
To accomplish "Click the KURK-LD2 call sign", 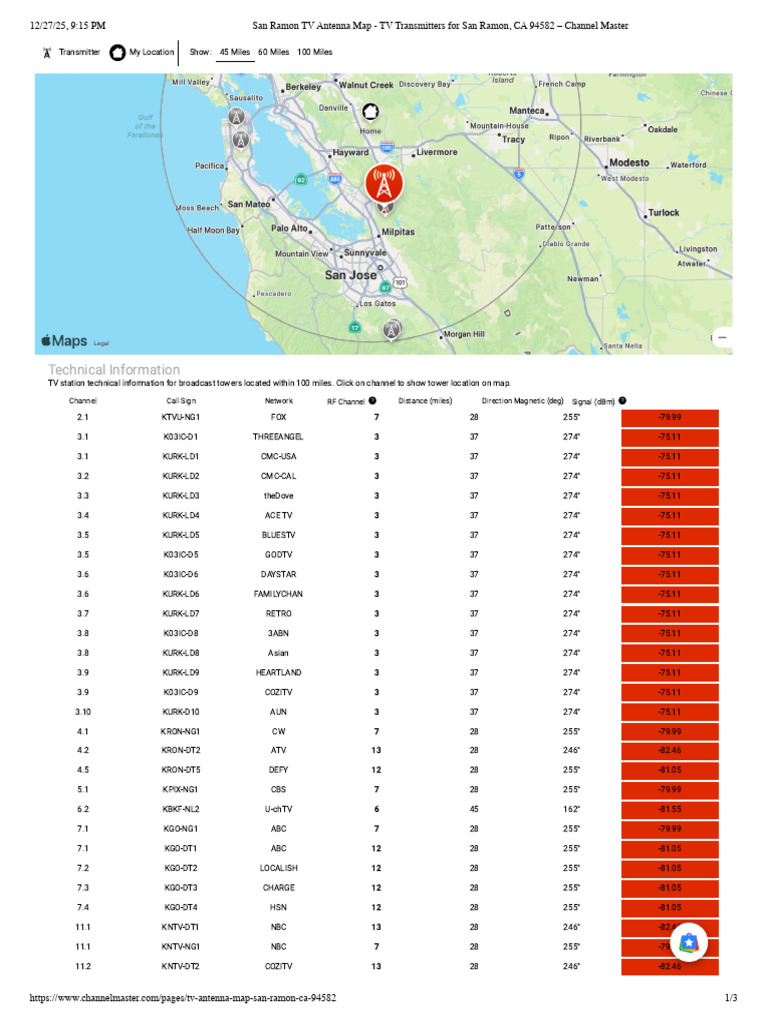I will 181,476.
